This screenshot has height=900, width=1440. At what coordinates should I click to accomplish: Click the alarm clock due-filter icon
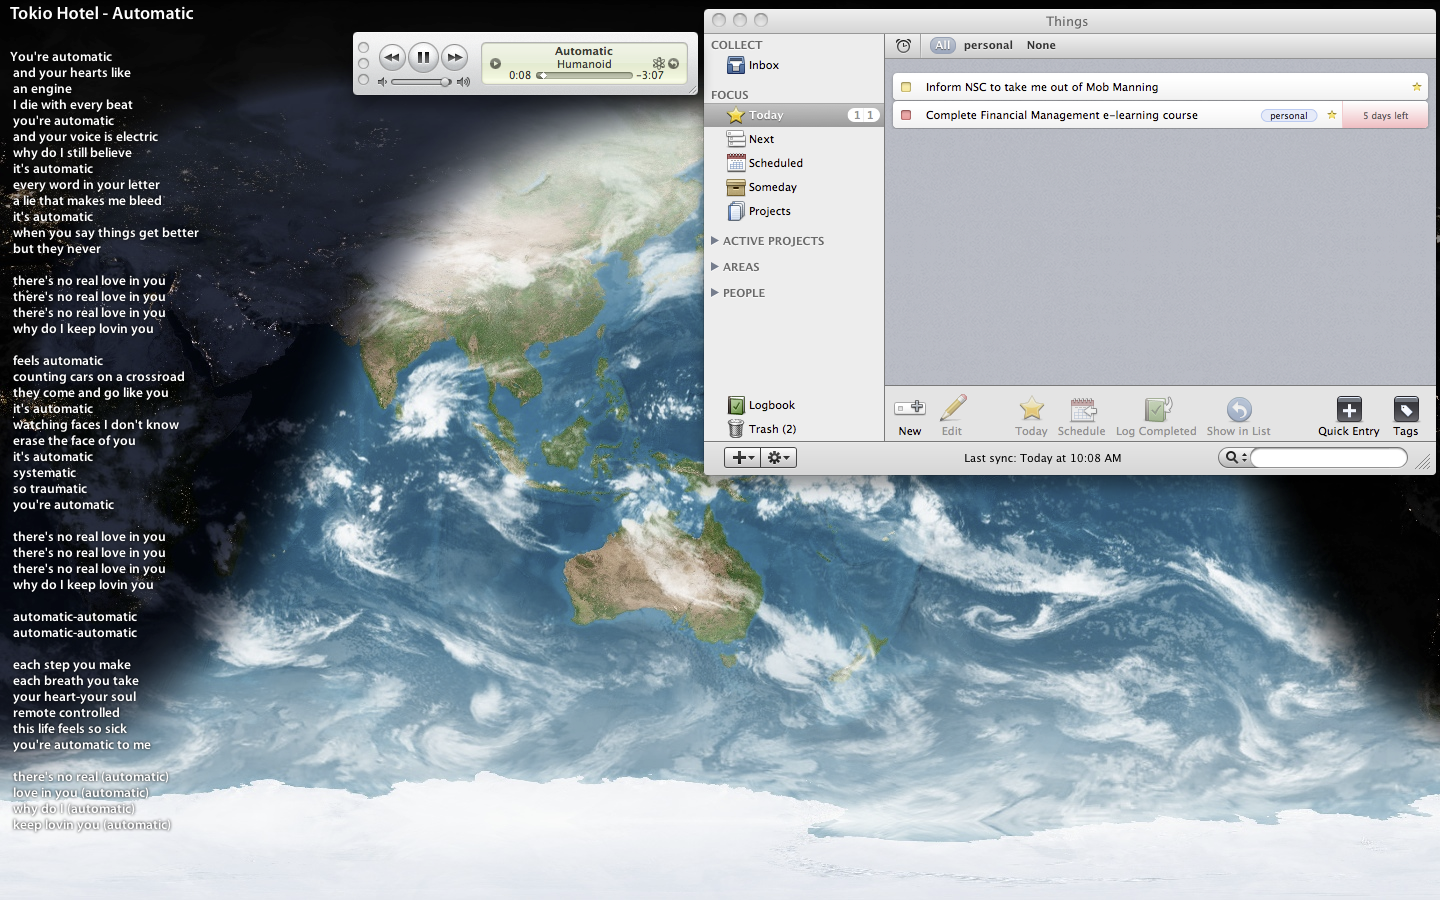click(x=903, y=45)
